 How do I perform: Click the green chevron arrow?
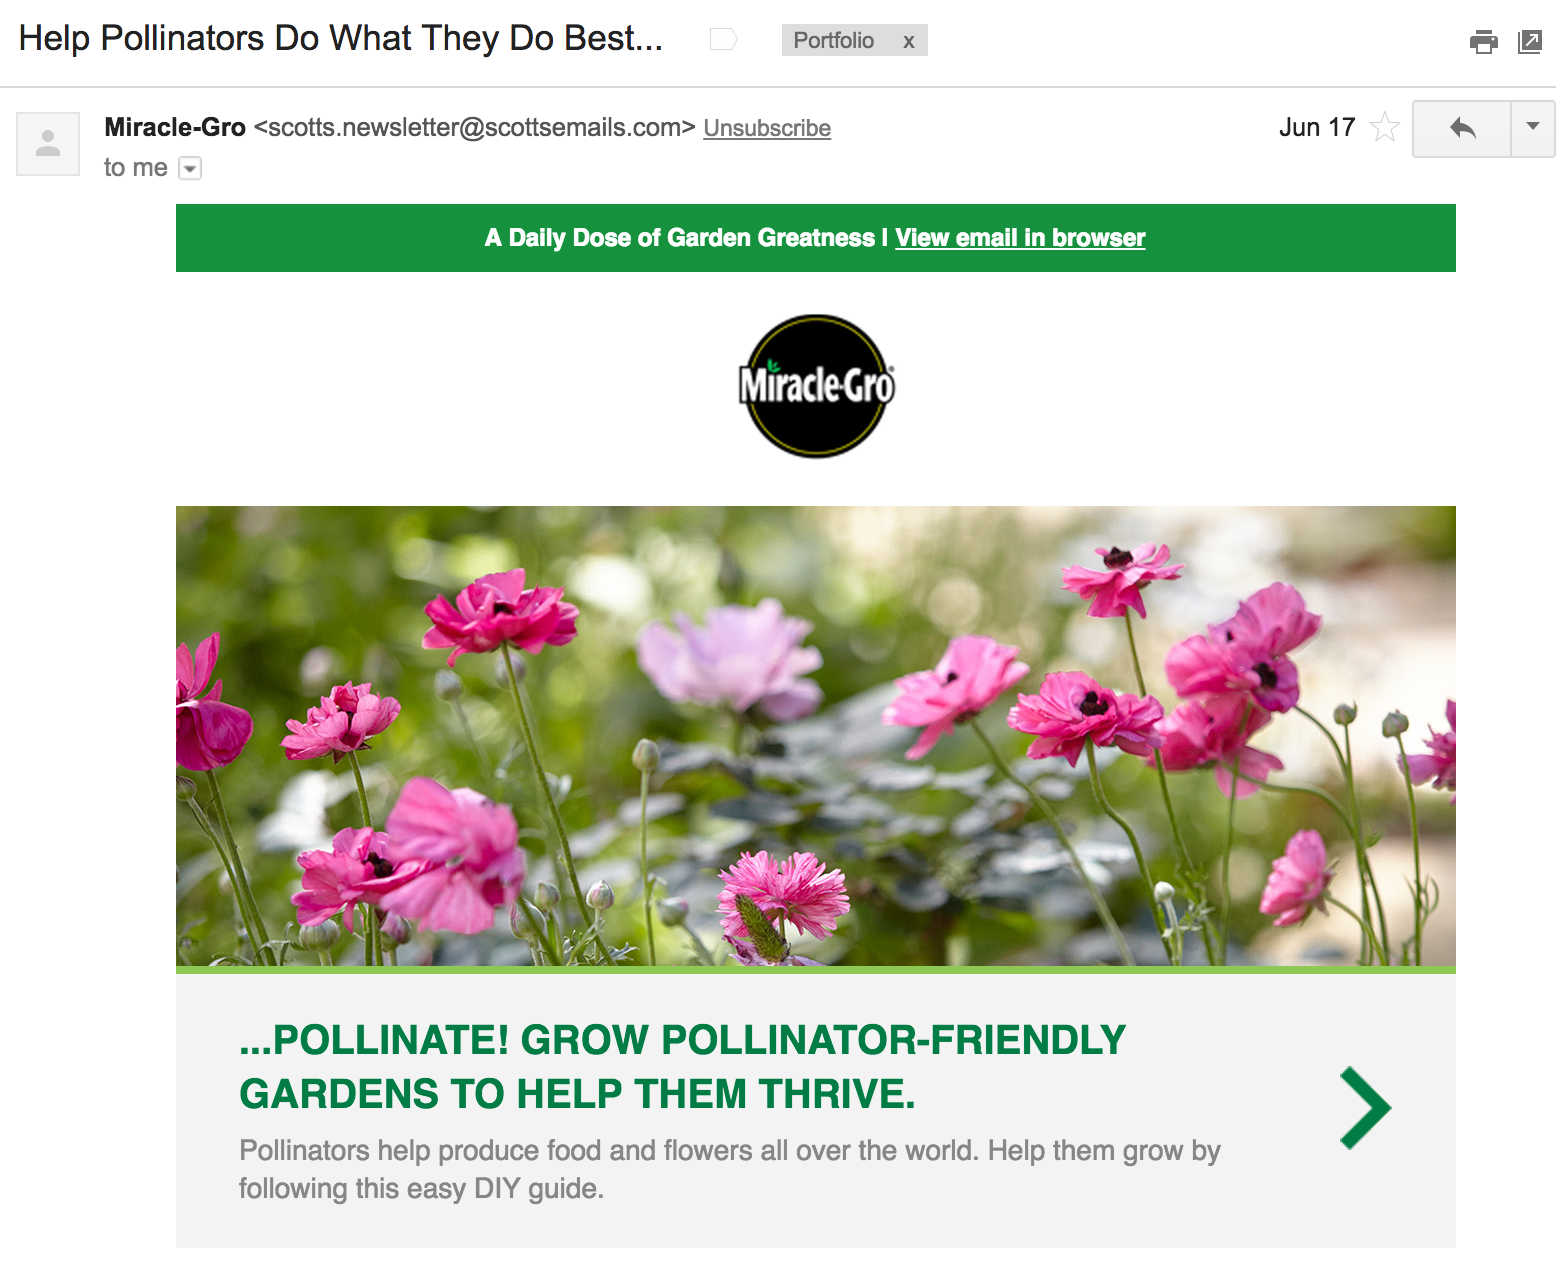point(1365,1108)
